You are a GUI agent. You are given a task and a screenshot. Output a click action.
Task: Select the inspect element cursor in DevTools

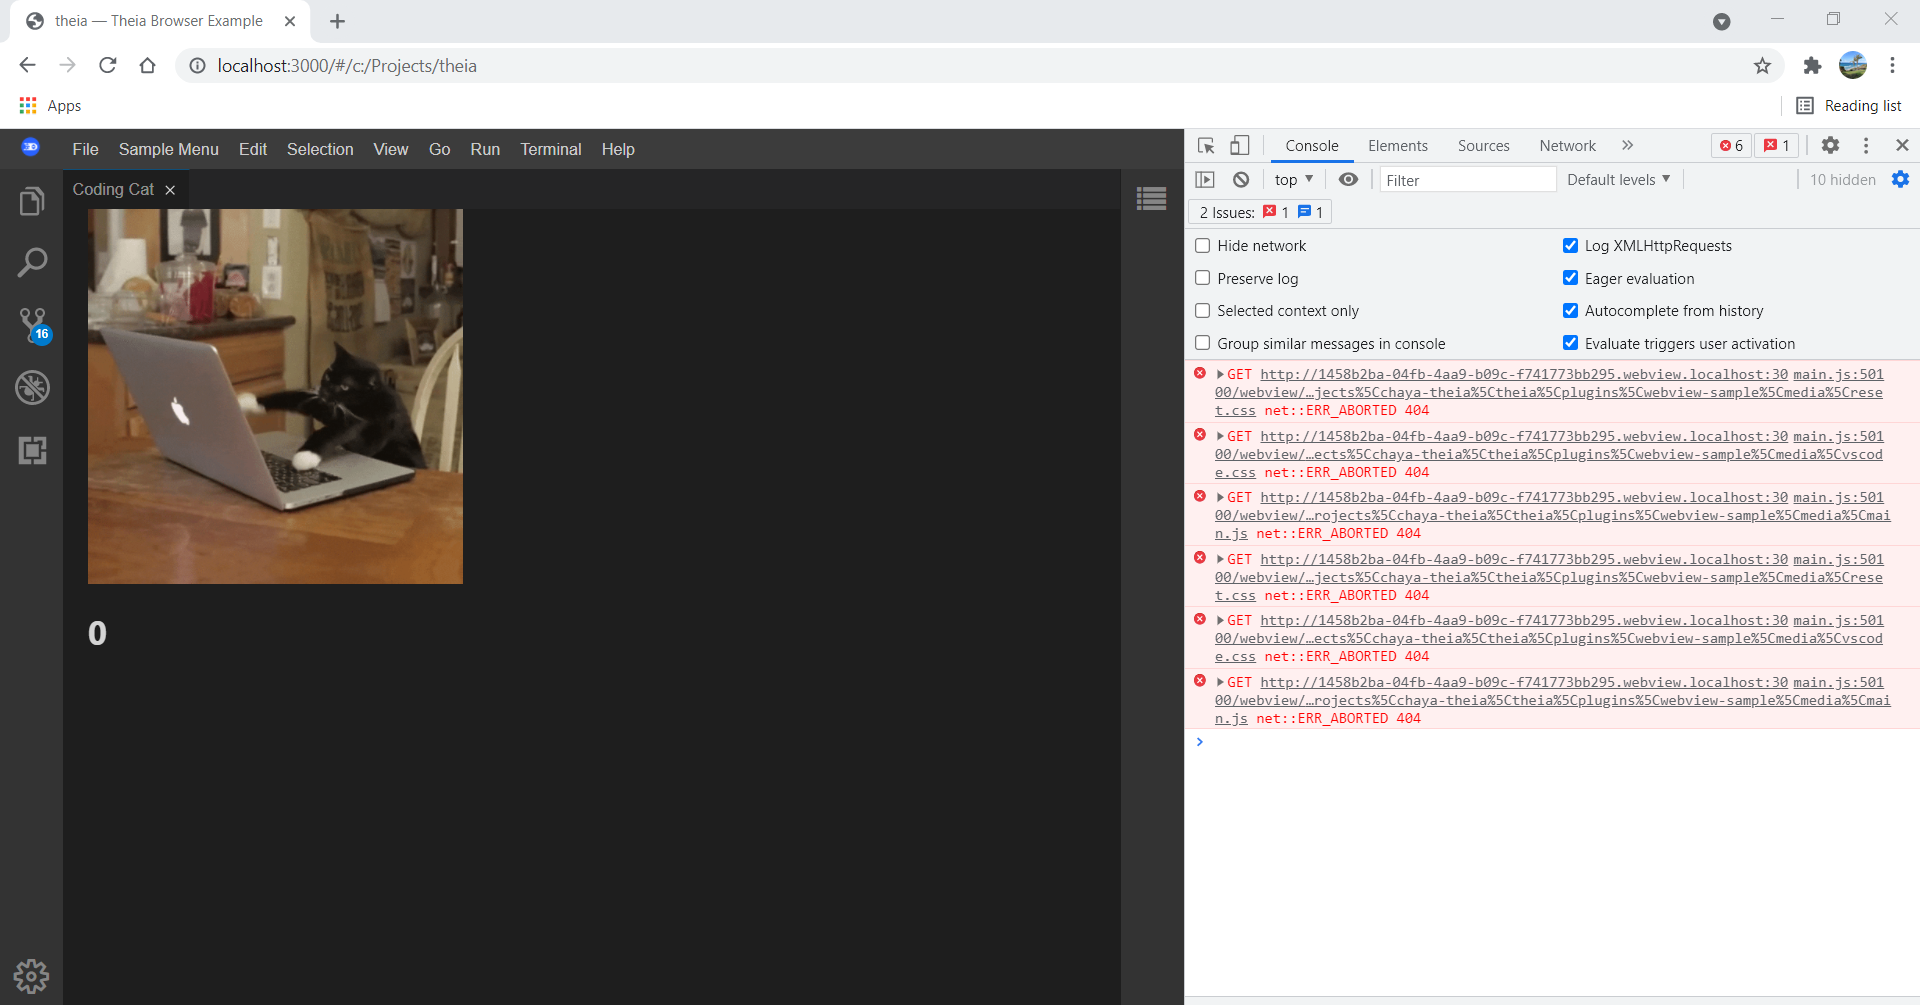click(1205, 145)
